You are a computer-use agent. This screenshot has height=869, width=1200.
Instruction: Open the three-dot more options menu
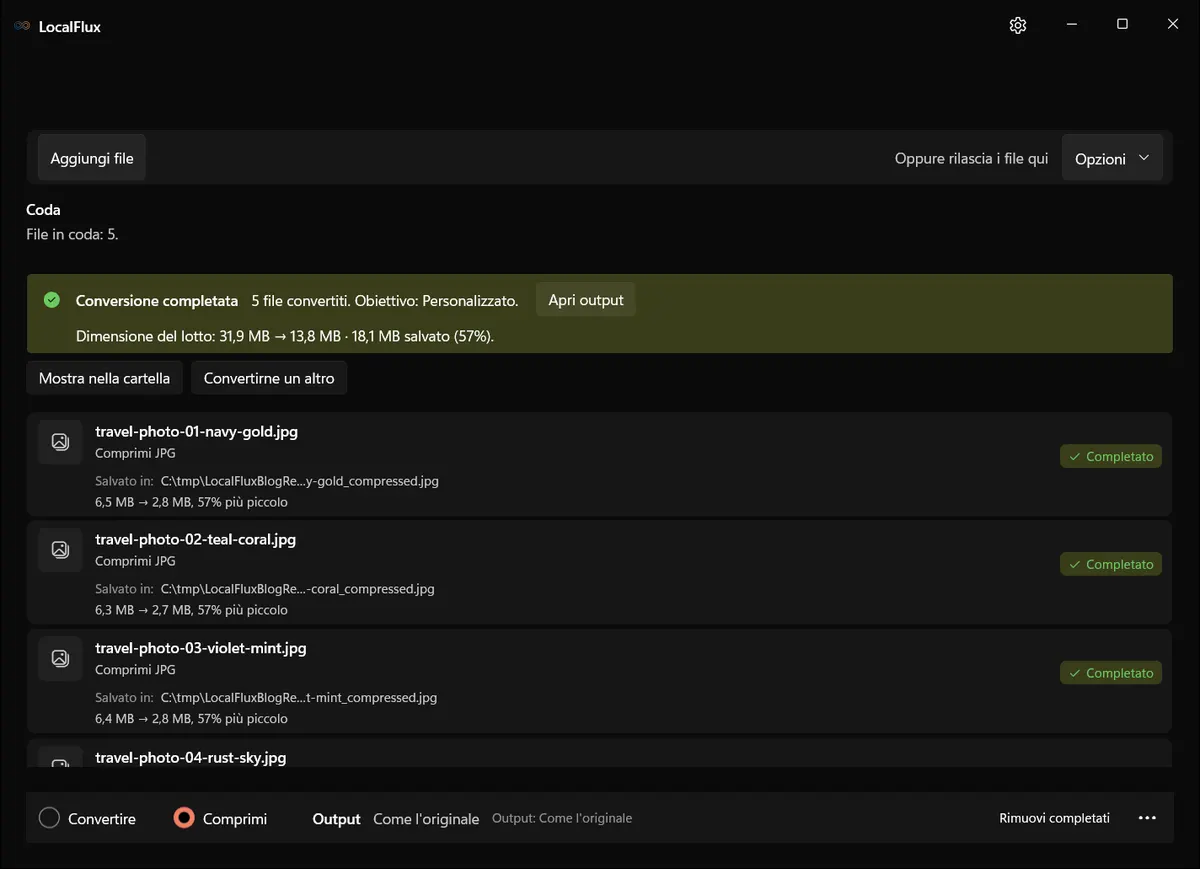[x=1148, y=818]
